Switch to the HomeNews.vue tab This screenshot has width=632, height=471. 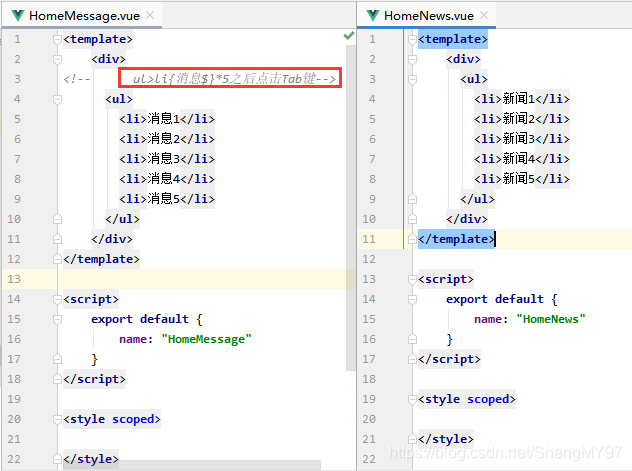[428, 16]
